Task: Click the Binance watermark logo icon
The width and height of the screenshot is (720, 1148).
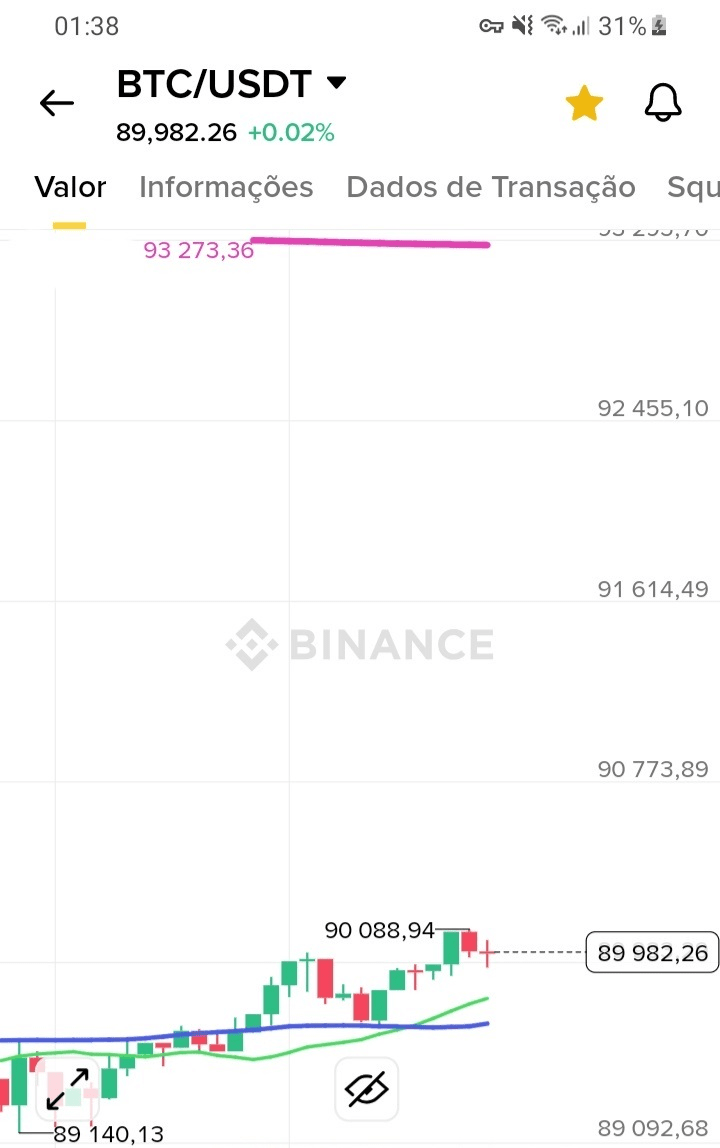Action: [x=250, y=644]
